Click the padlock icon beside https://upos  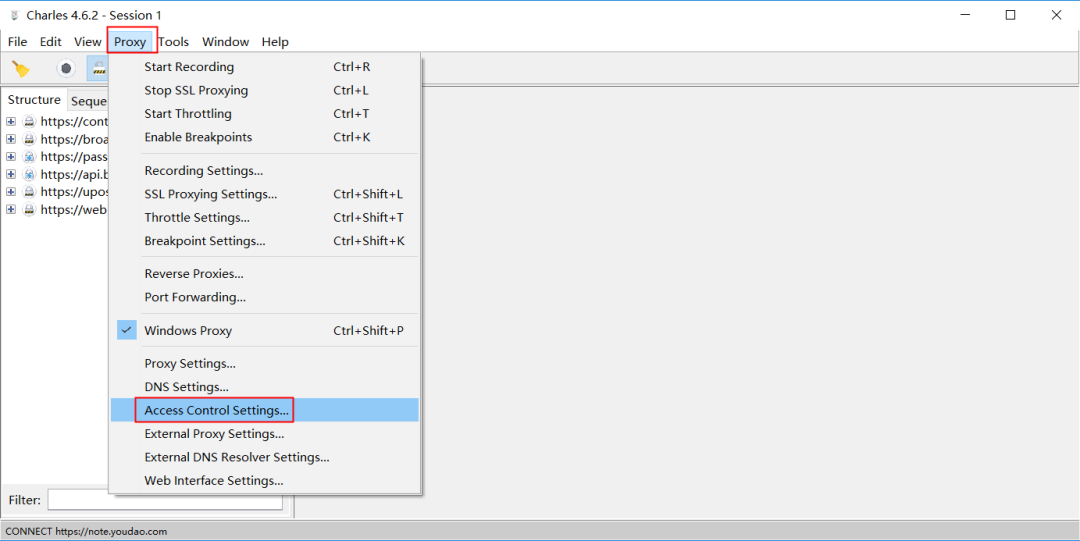click(29, 192)
